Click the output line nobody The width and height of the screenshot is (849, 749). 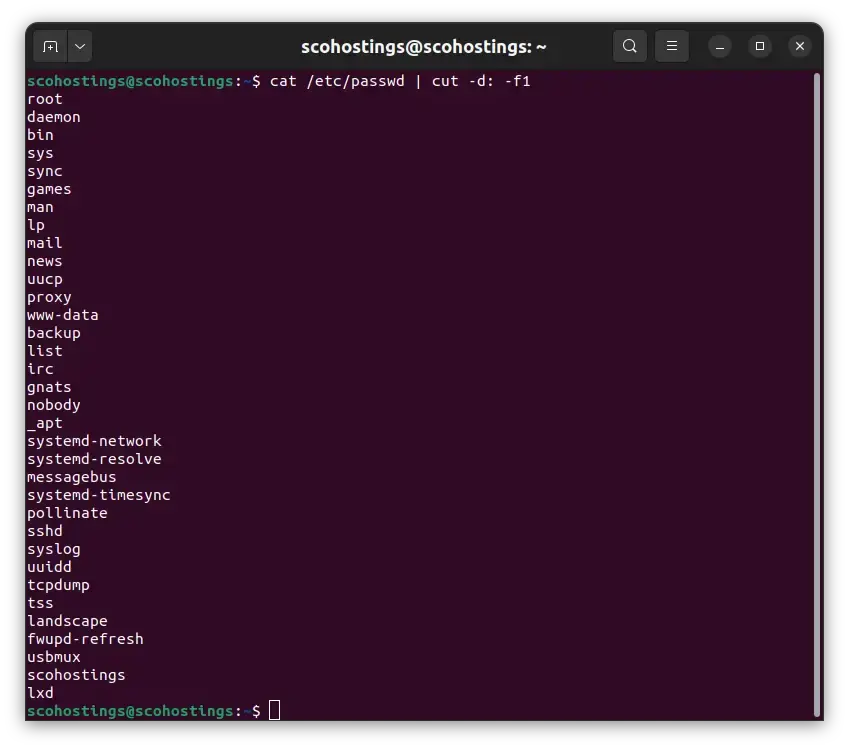coord(54,405)
